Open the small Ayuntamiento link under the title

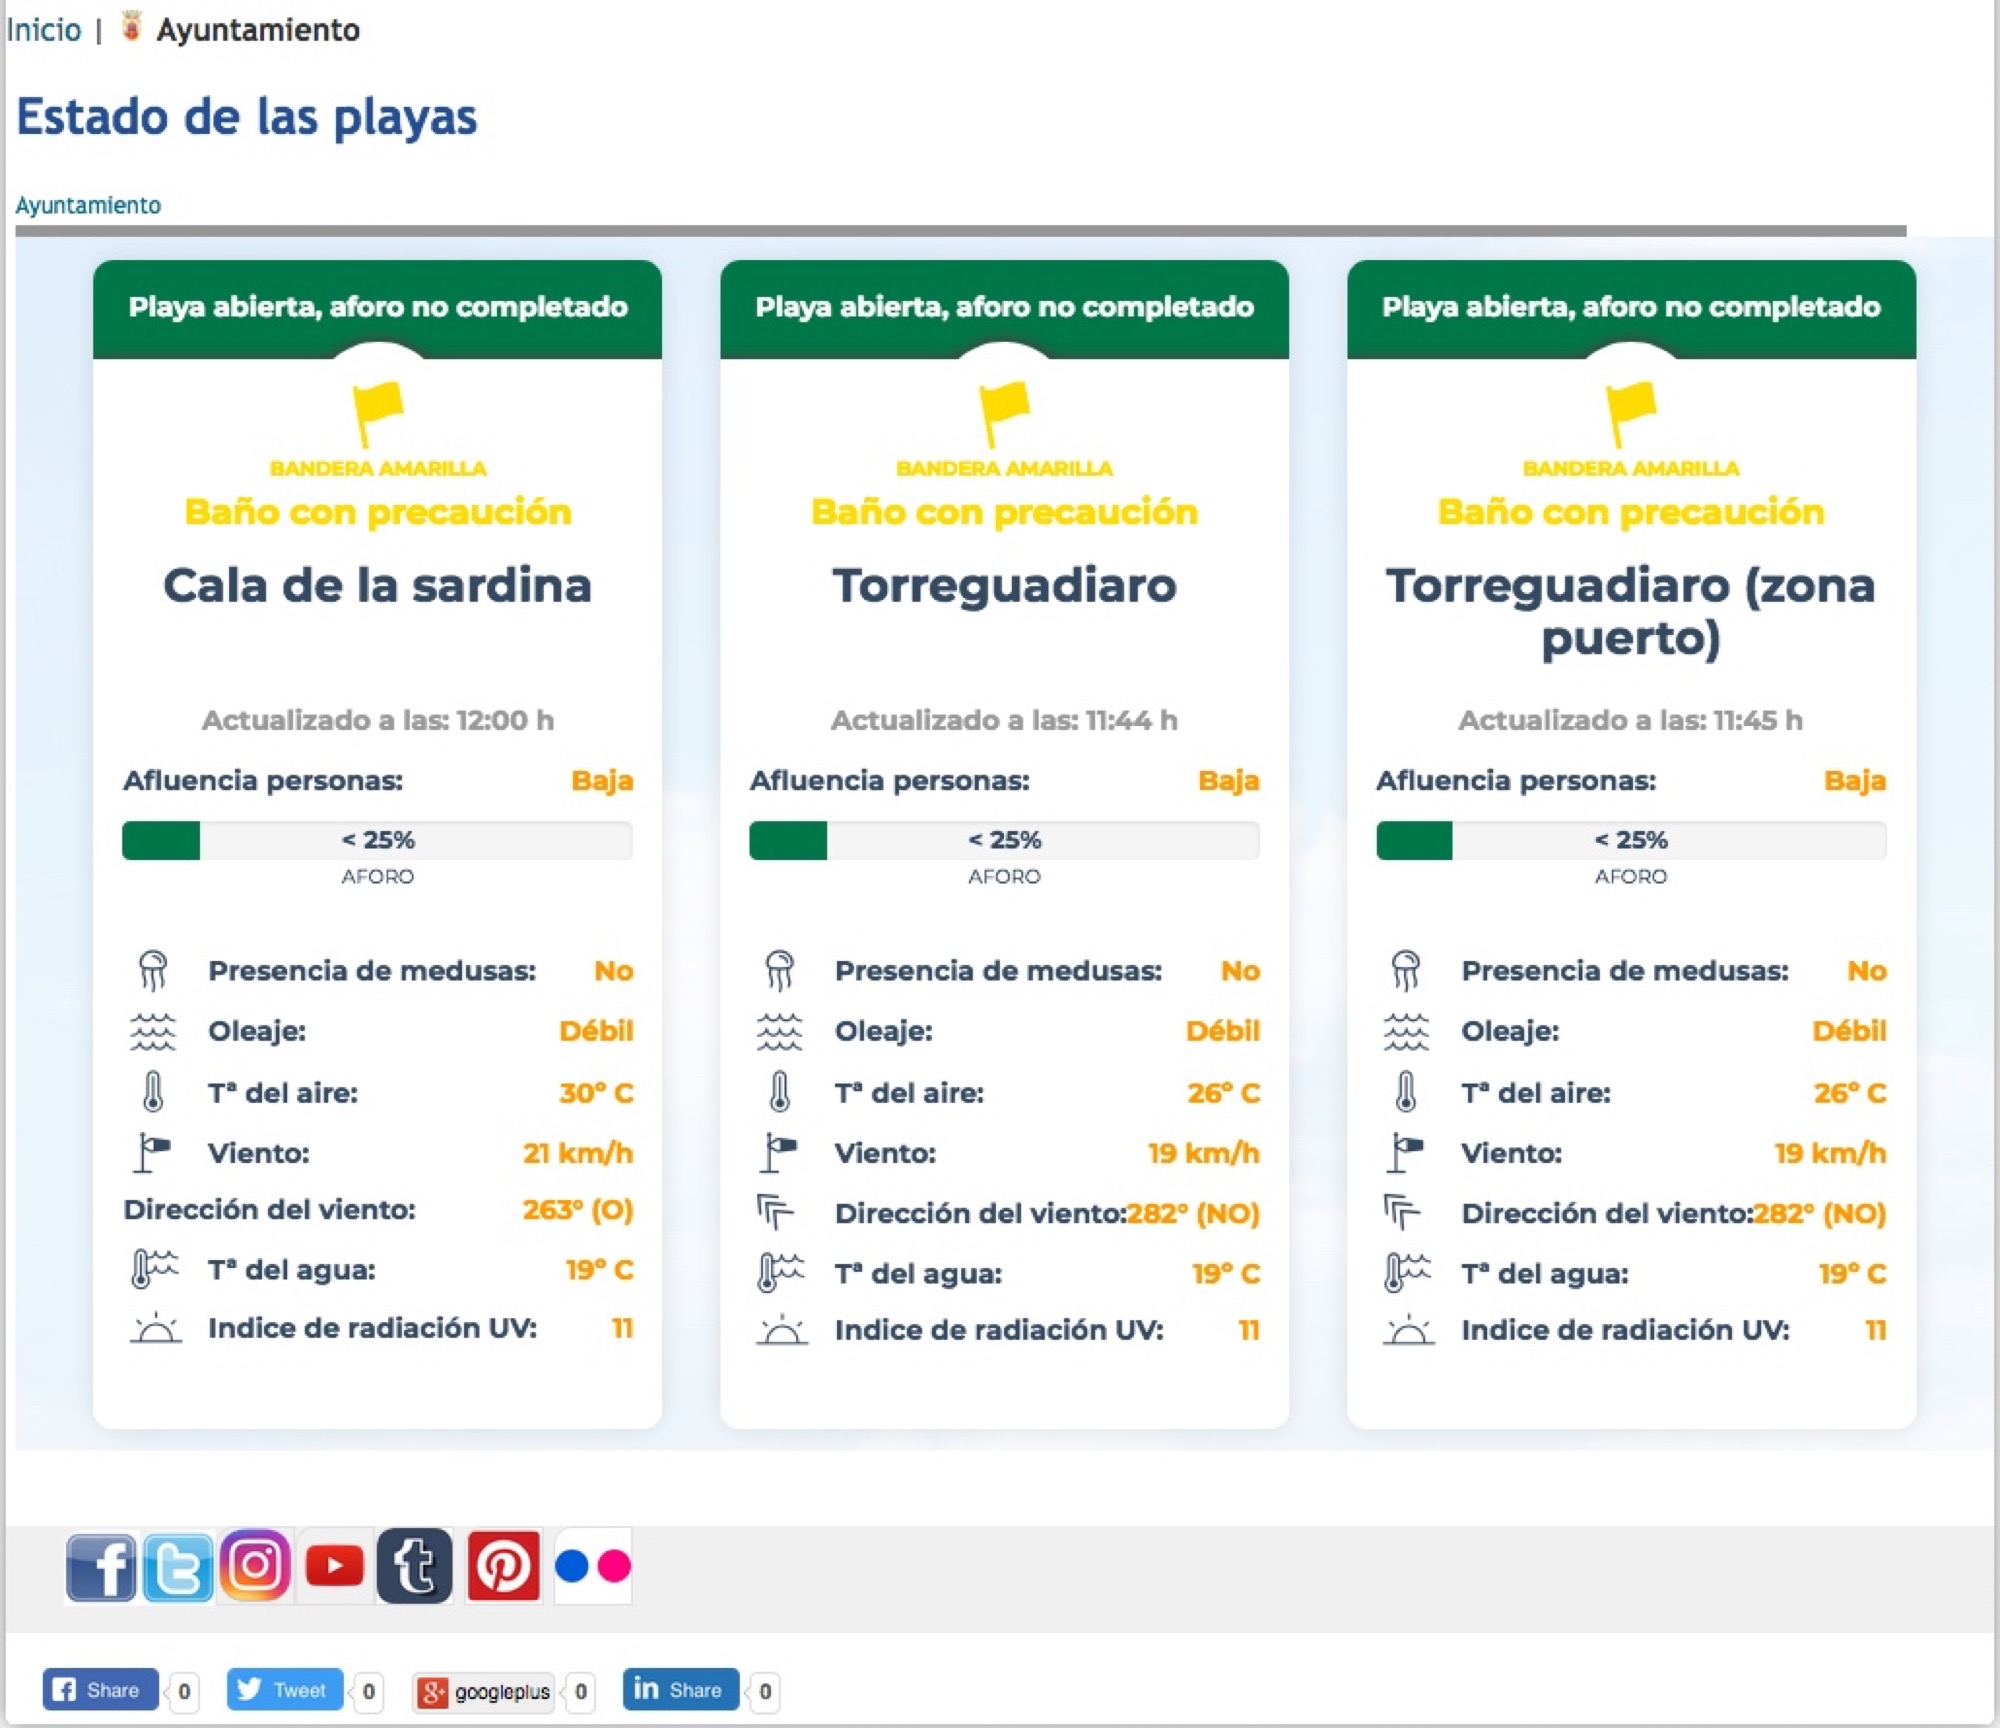coord(88,205)
